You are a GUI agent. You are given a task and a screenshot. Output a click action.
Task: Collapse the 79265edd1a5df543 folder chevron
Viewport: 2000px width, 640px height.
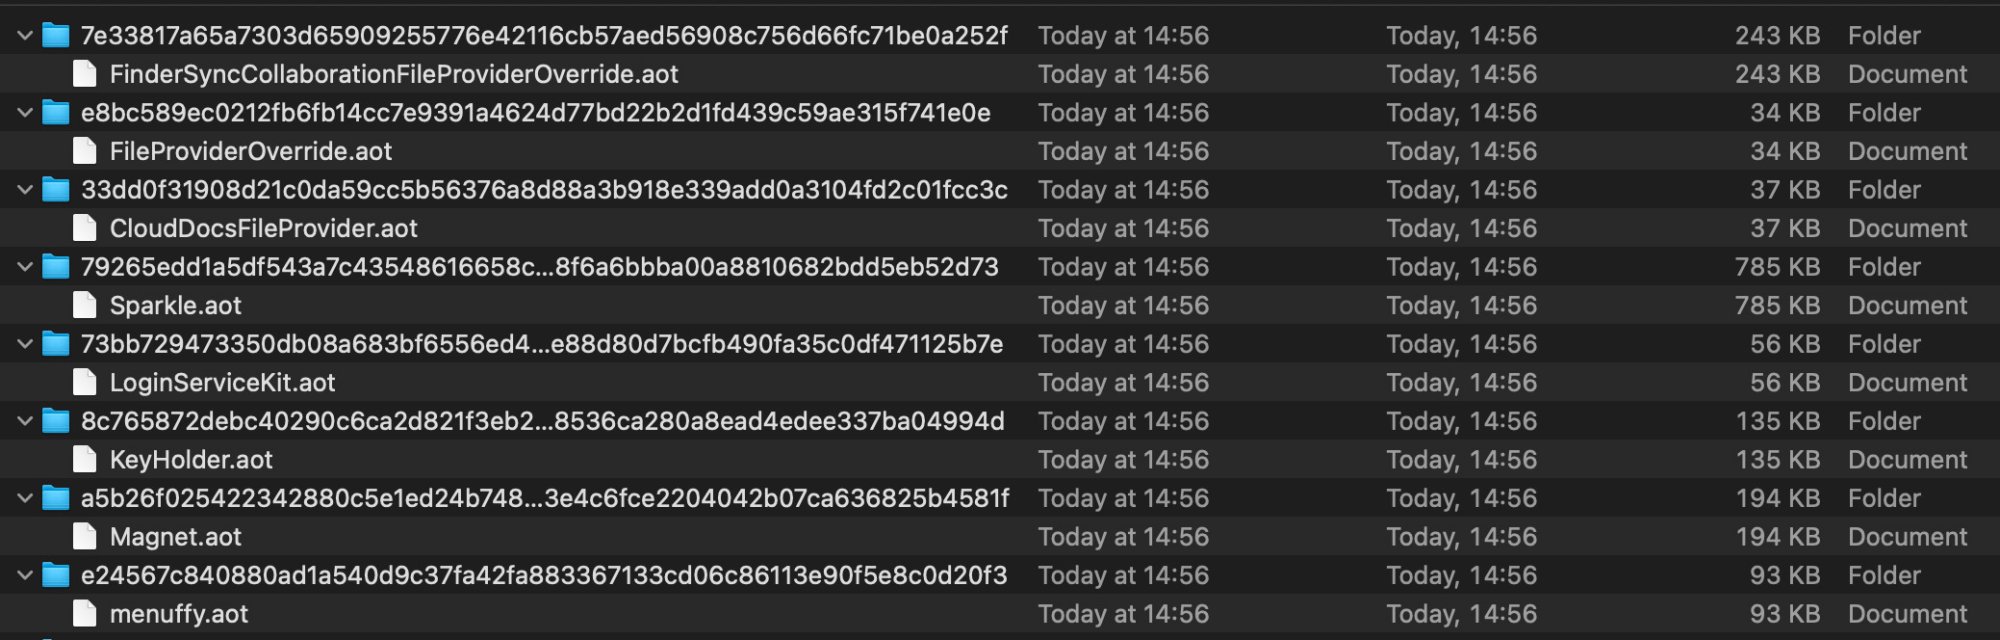[25, 267]
